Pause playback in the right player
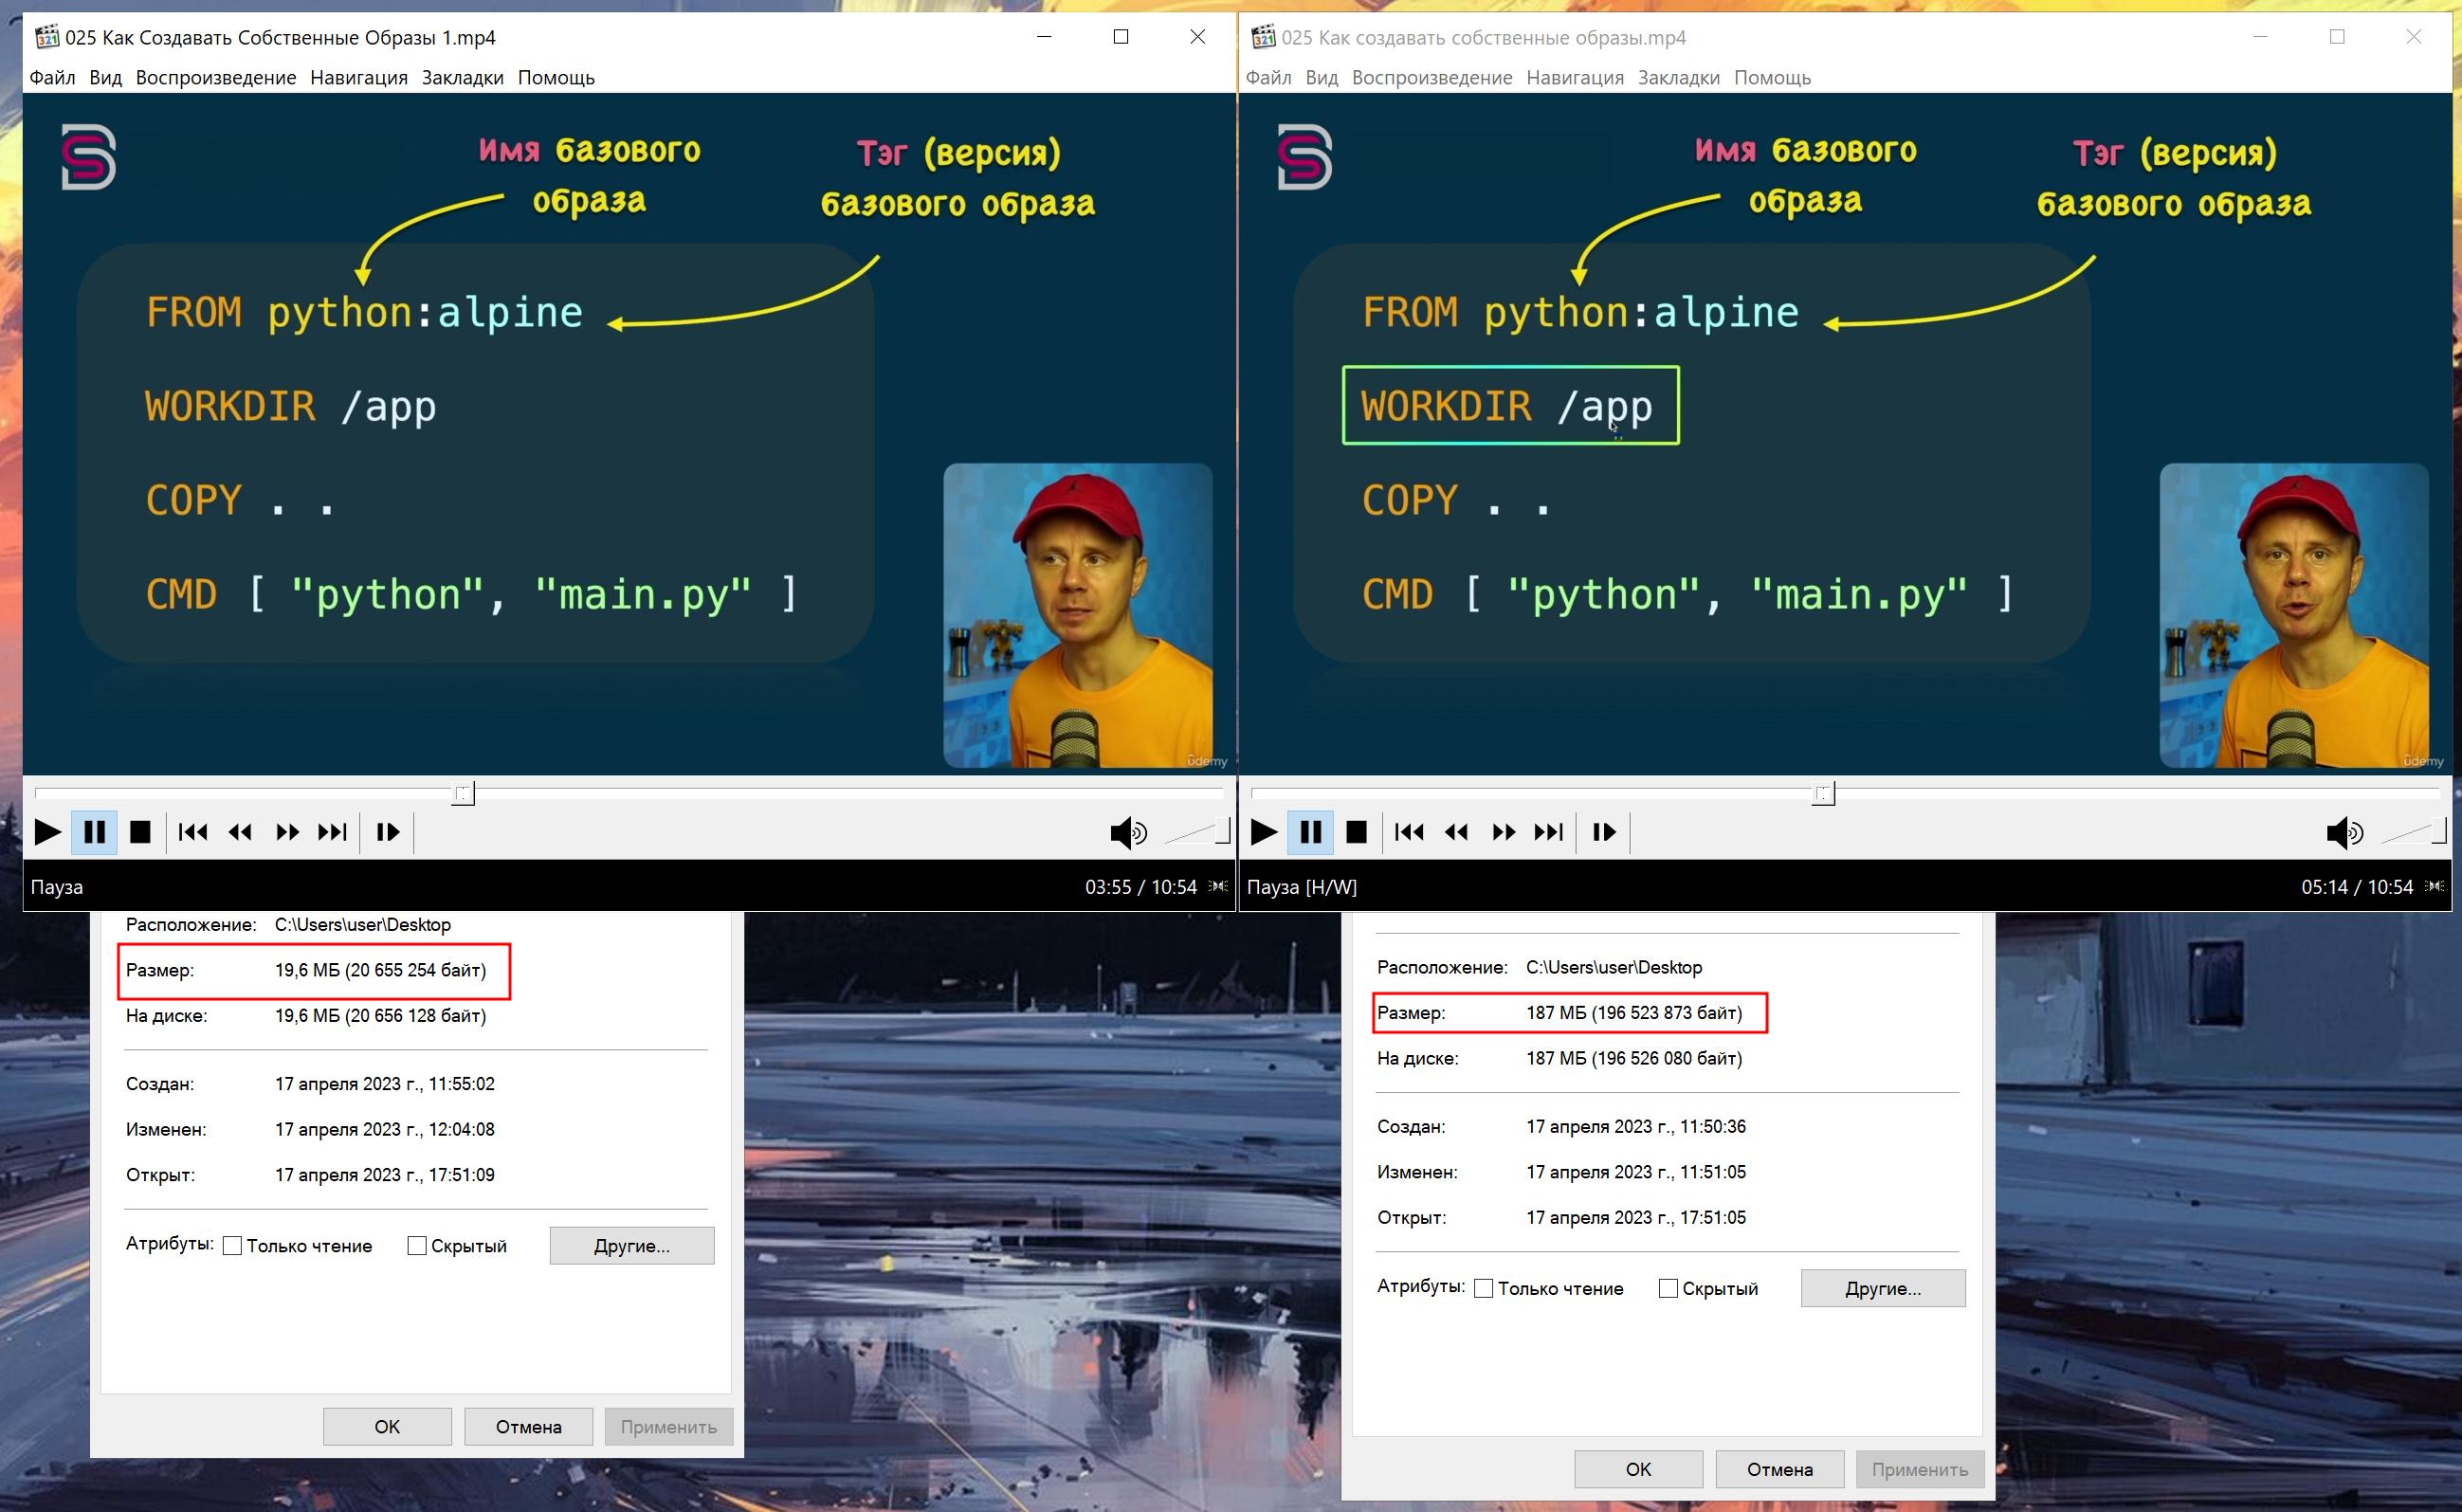Screen dimensions: 2462x1512 1310,832
